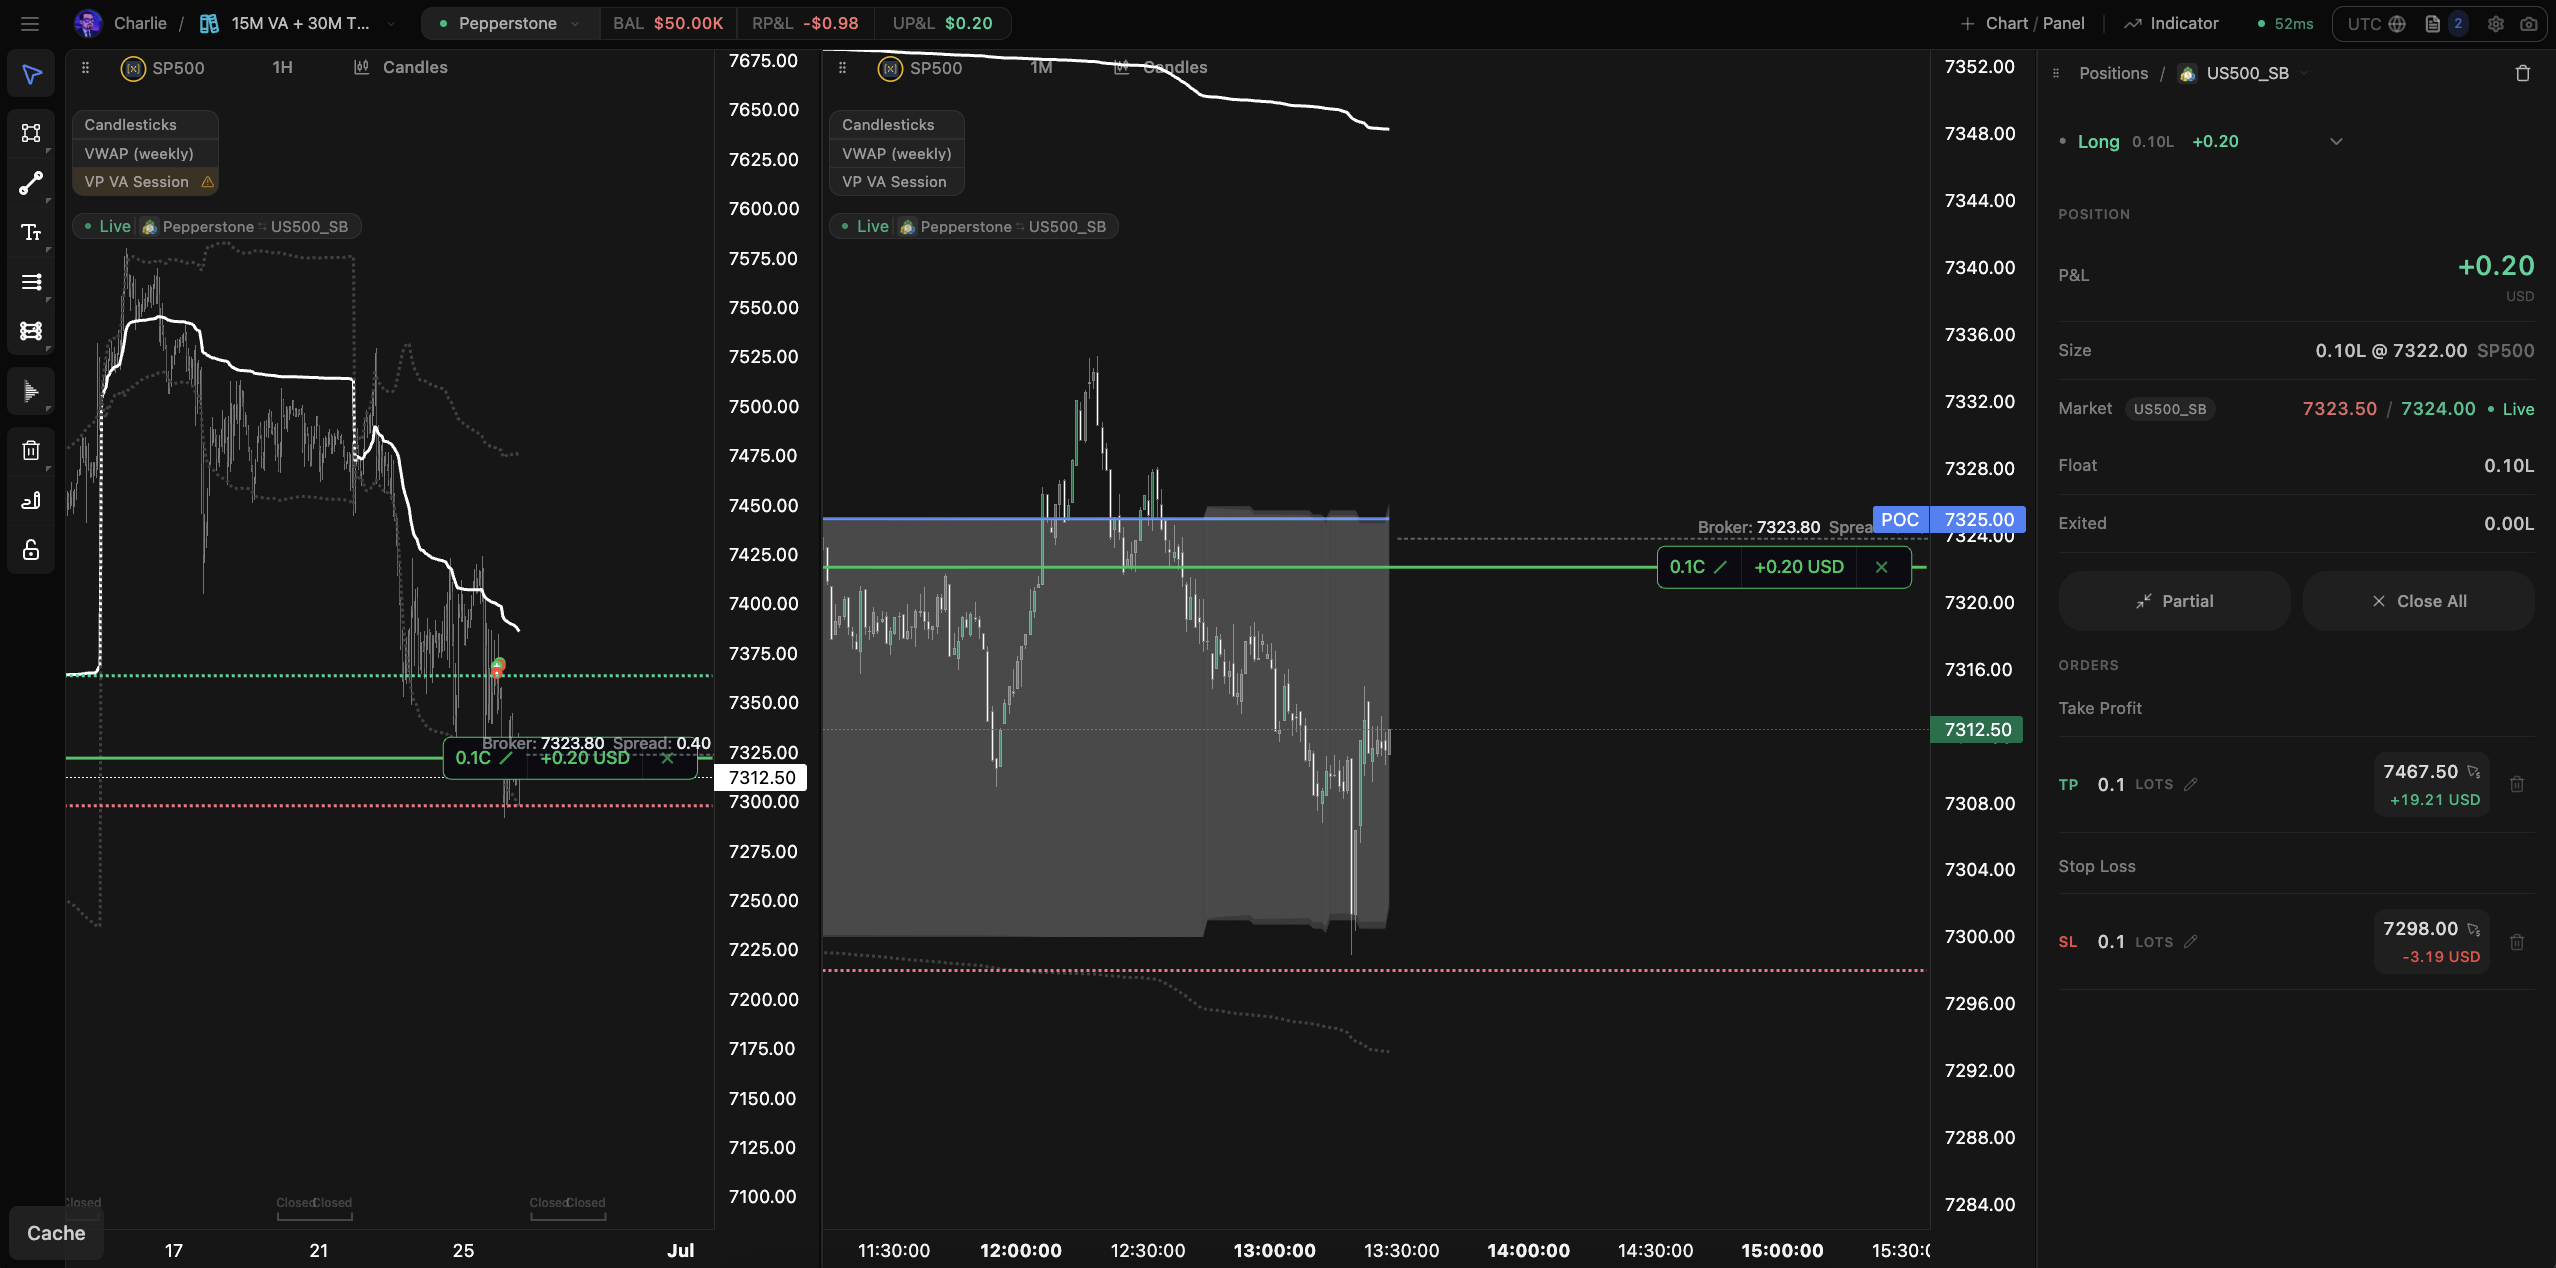The width and height of the screenshot is (2556, 1268).
Task: Edit the Stop Loss lots pencil
Action: pyautogui.click(x=2190, y=942)
